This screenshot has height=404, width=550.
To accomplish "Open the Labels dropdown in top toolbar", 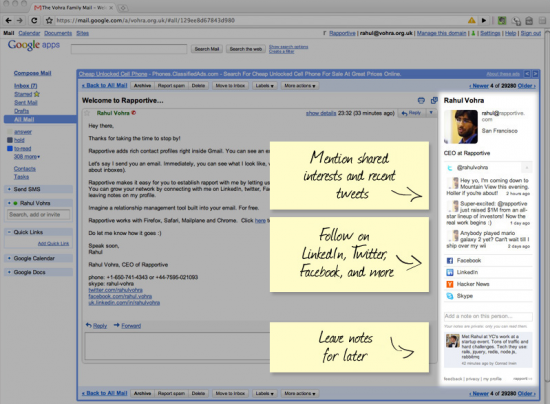I will [264, 86].
